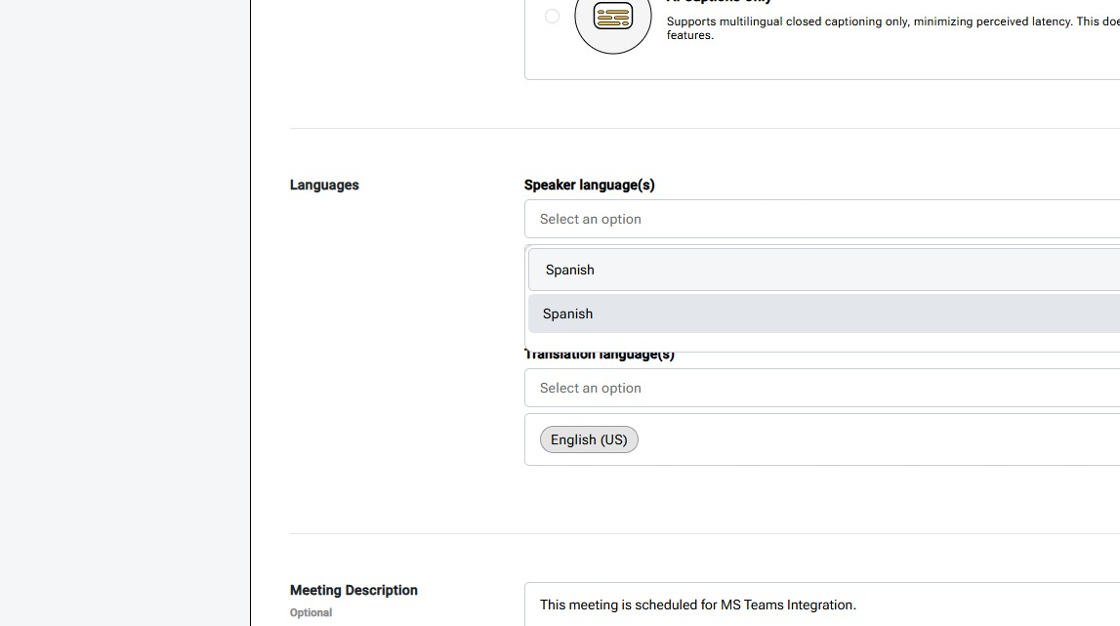Click the English (US) language chip
This screenshot has height=626, width=1120.
tap(589, 439)
